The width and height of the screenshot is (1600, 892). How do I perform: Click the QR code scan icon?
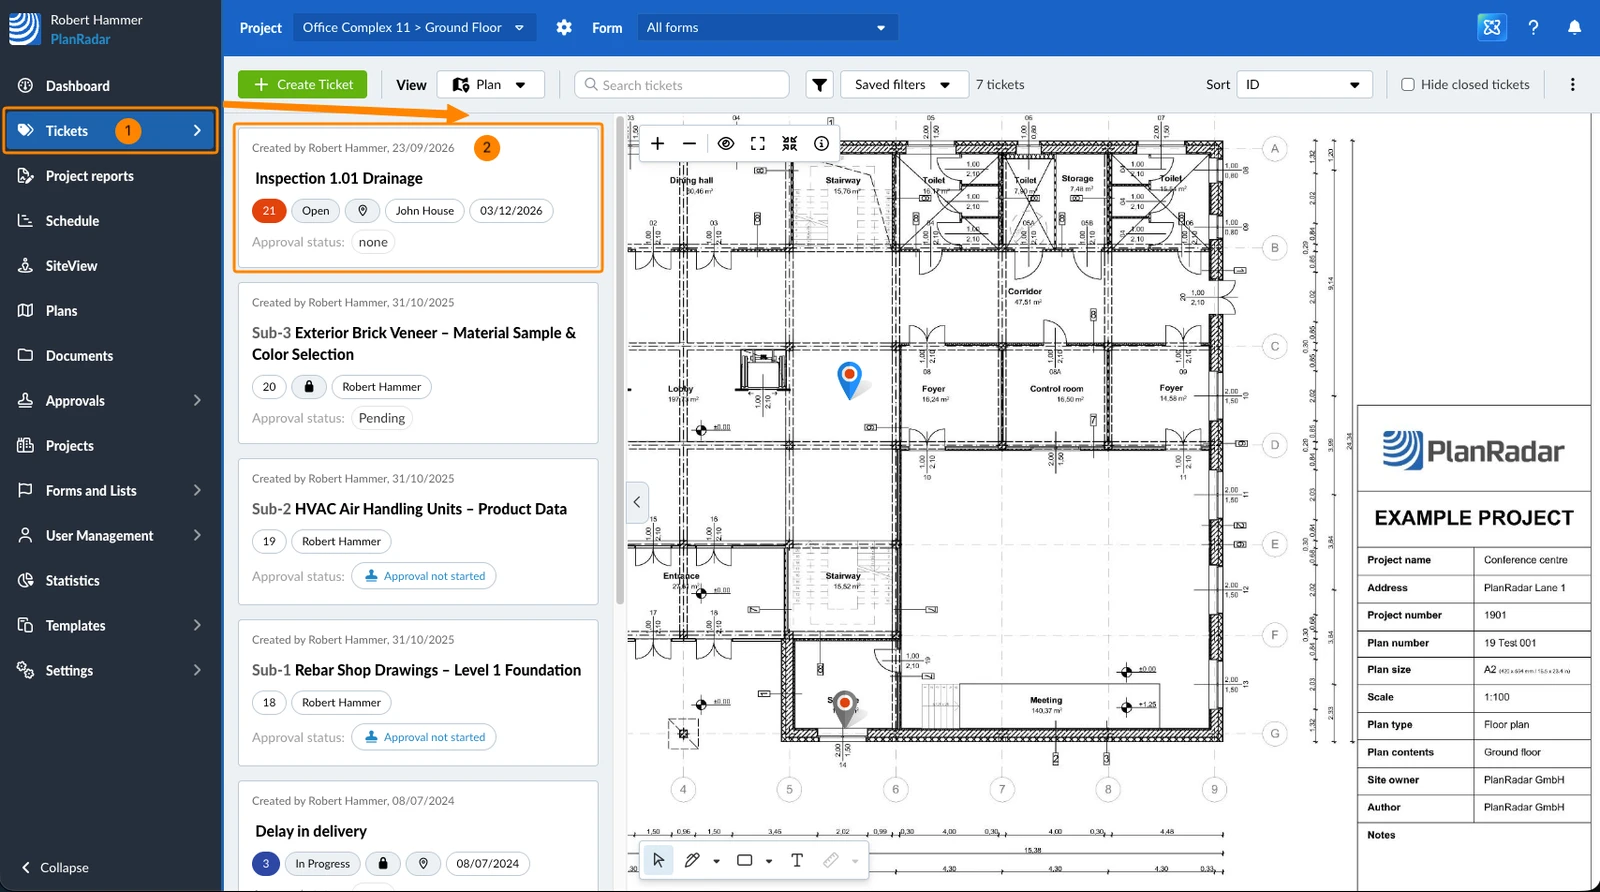tap(790, 144)
